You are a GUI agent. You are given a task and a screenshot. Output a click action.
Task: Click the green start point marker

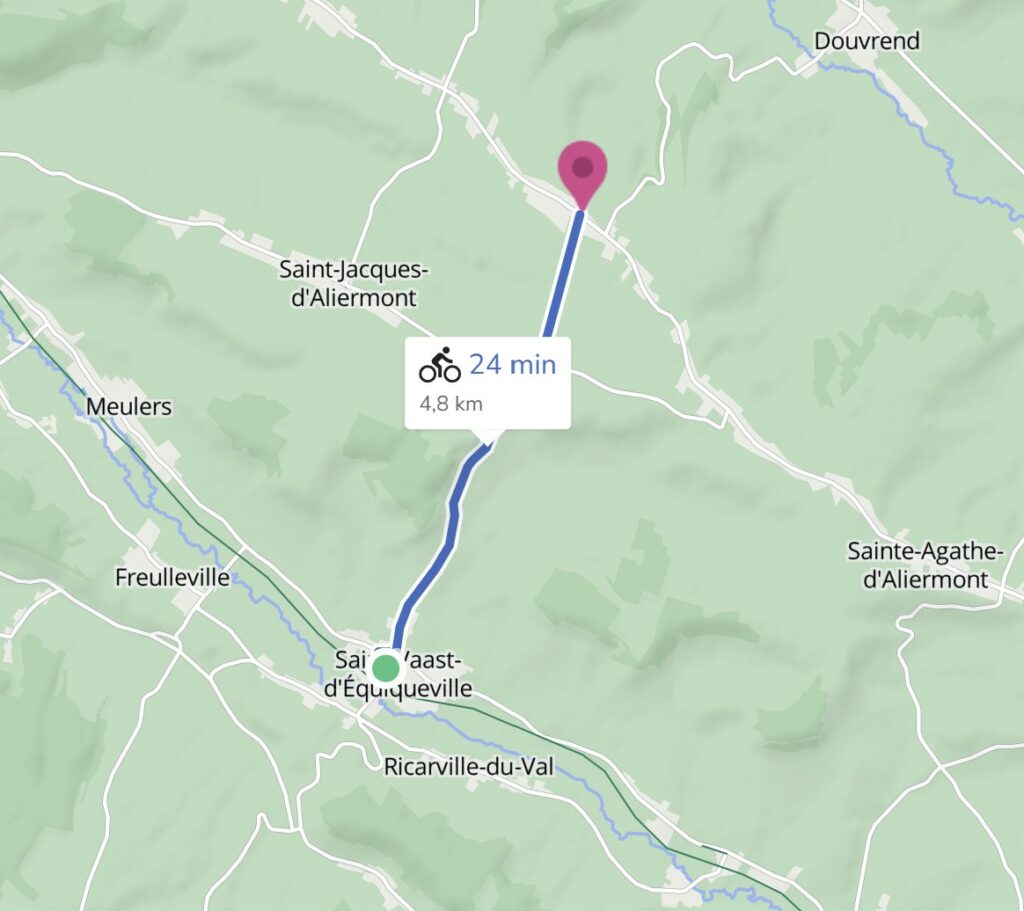[x=385, y=668]
